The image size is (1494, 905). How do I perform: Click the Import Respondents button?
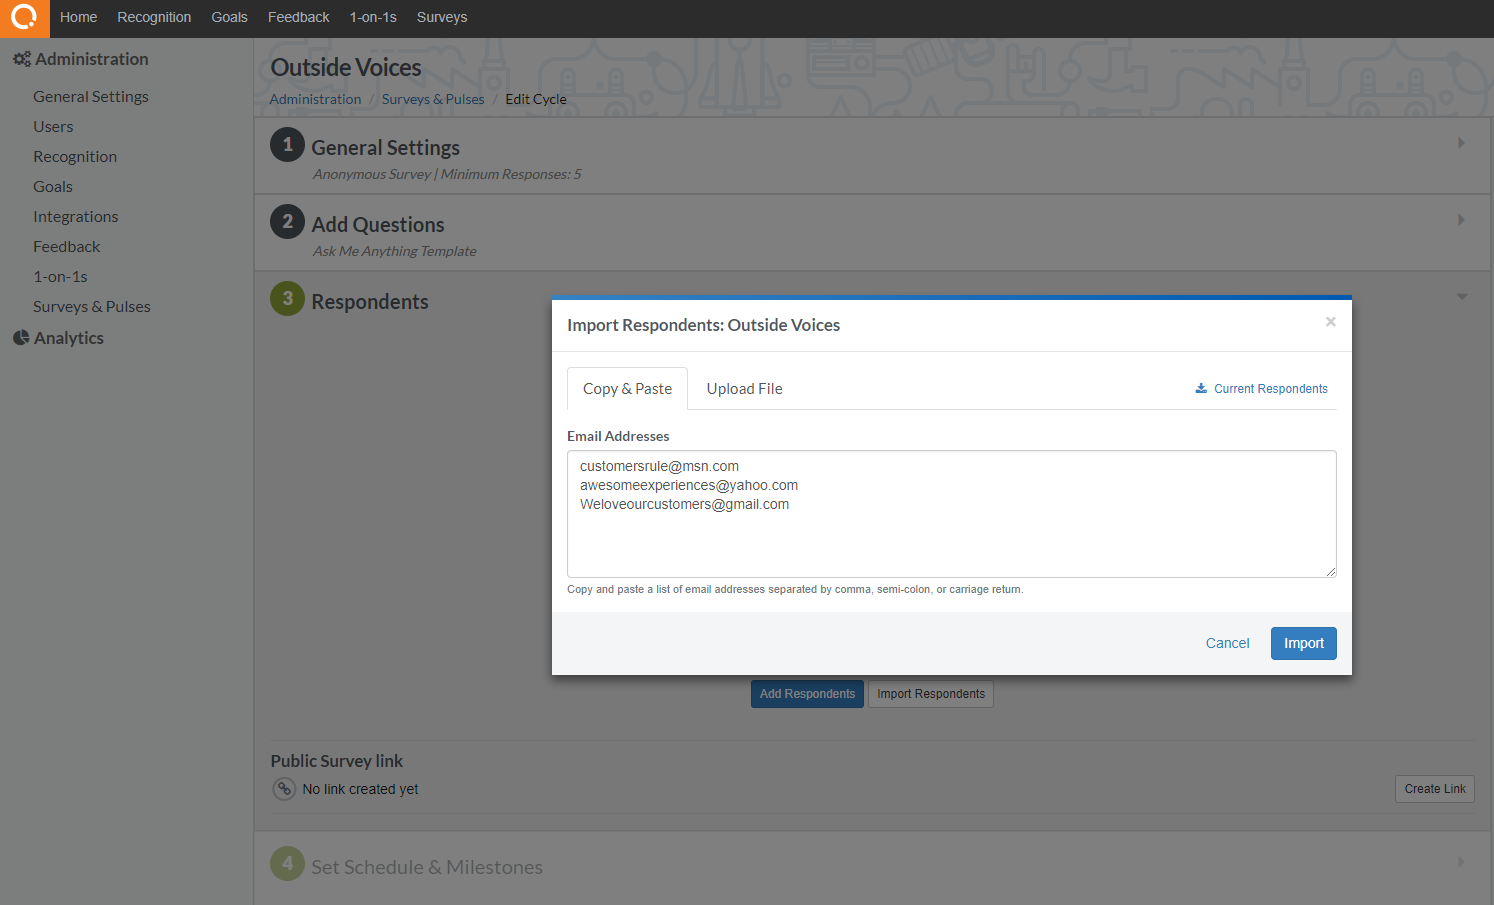click(931, 694)
